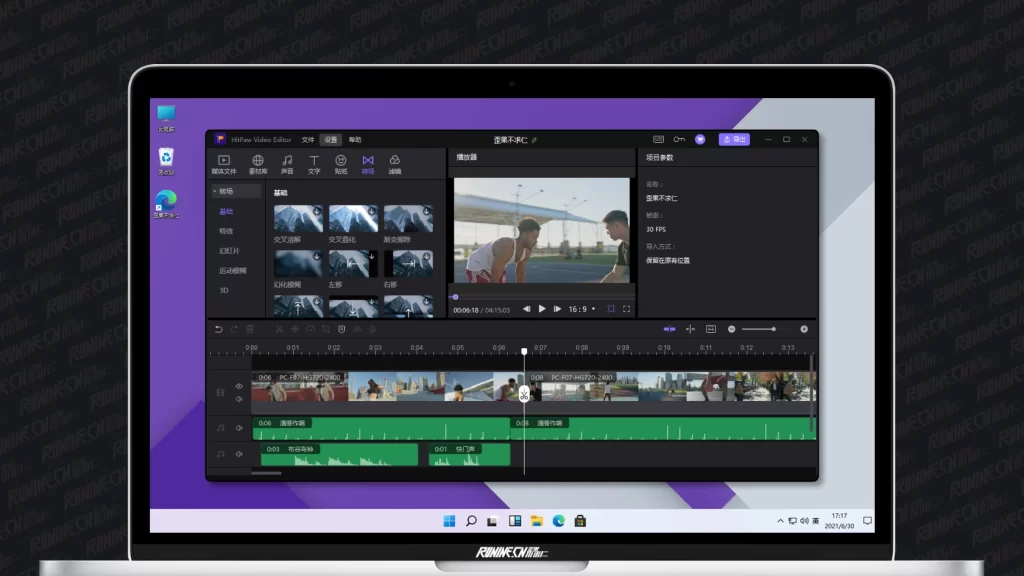
Task: Mute the first audio track
Action: tap(239, 428)
